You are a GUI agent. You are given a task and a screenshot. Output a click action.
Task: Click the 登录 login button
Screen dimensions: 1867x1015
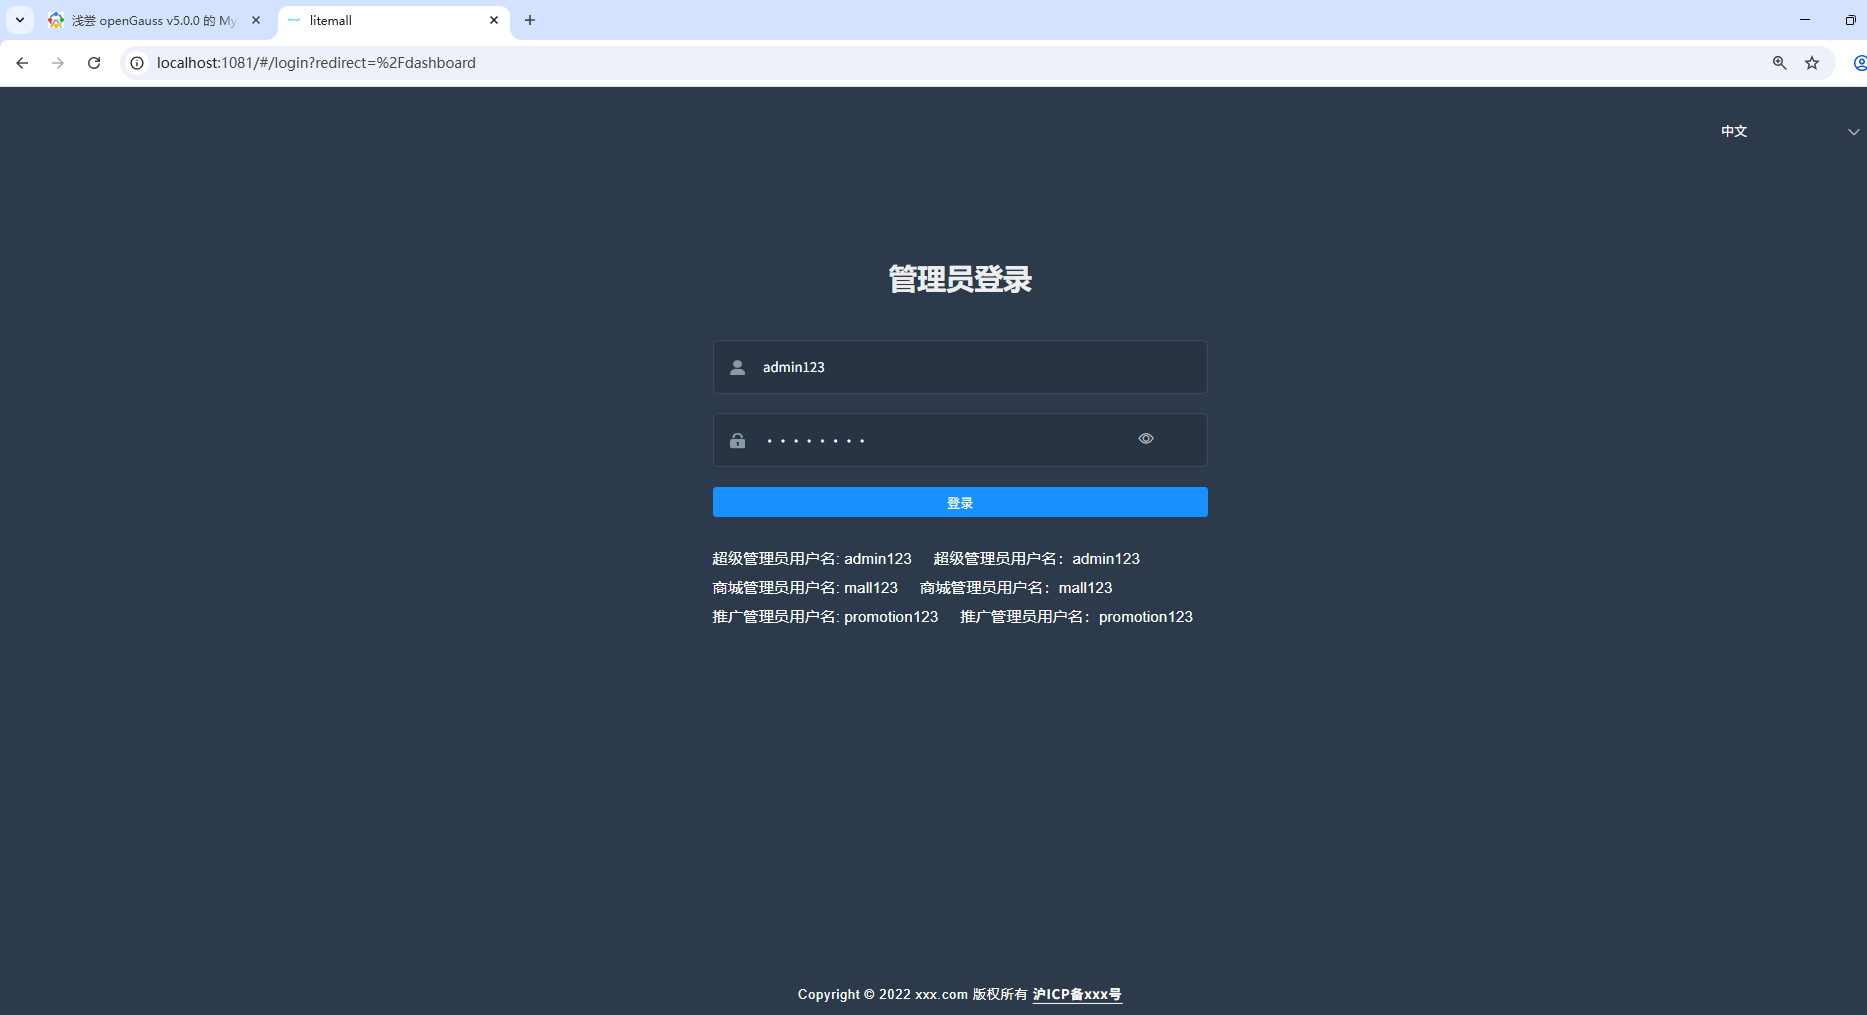[959, 502]
